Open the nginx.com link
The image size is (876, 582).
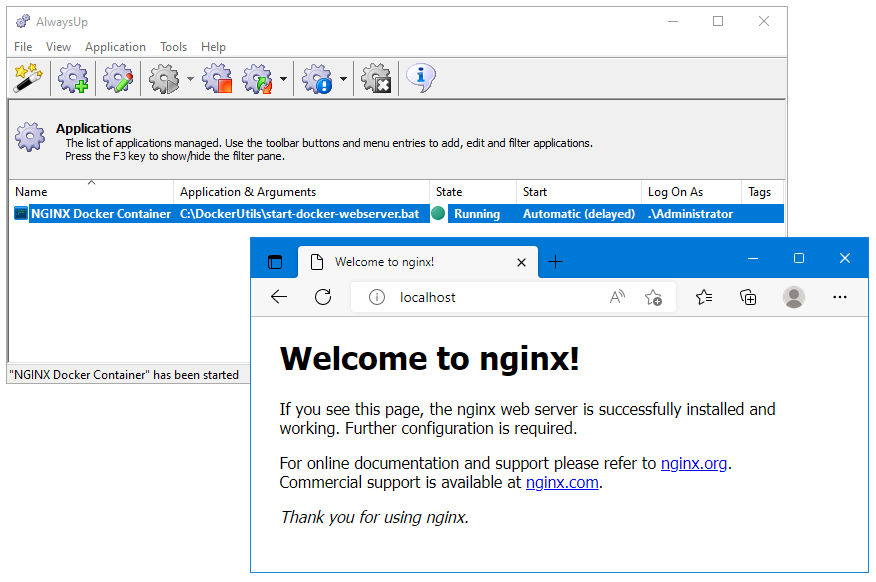point(562,482)
